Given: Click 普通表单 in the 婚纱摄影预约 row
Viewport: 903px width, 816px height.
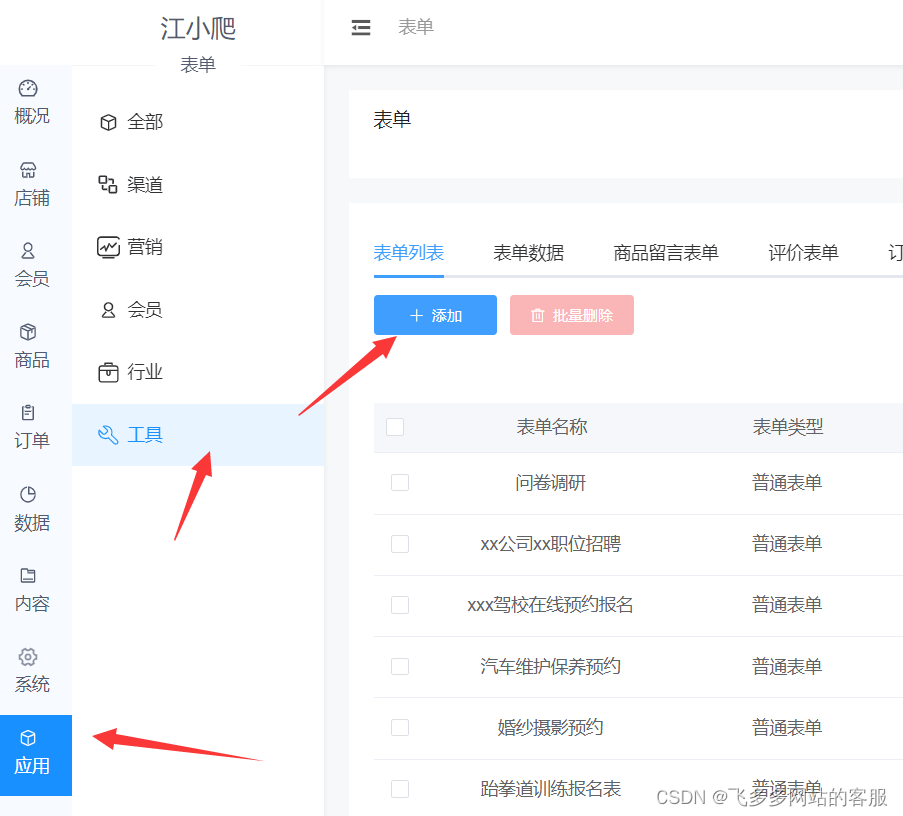Looking at the screenshot, I should 787,727.
